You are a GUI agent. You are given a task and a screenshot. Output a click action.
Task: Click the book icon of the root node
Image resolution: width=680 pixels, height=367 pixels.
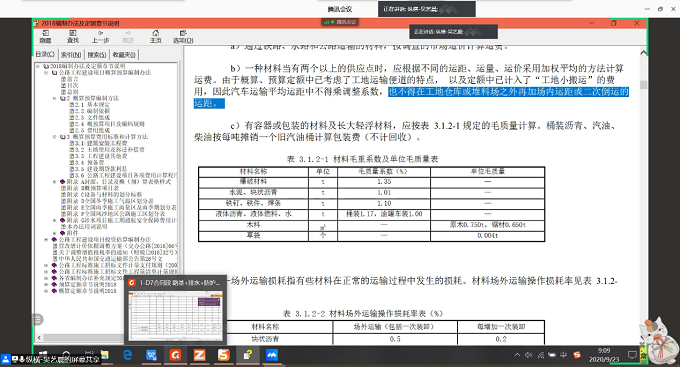click(x=46, y=66)
